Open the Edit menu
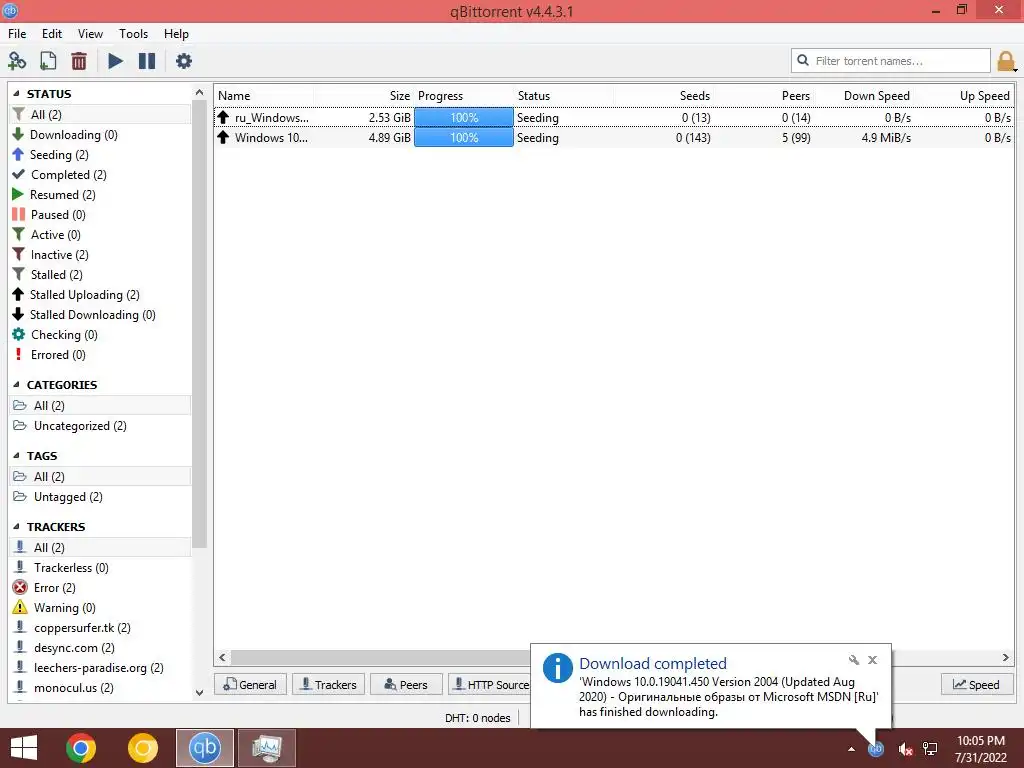The image size is (1024, 768). coord(52,34)
